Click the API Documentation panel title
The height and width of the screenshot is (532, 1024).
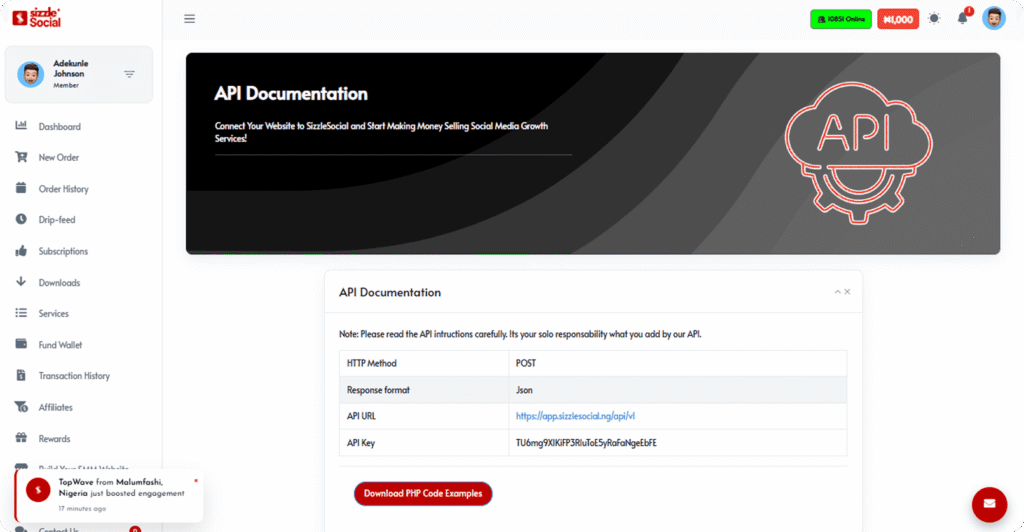(390, 292)
